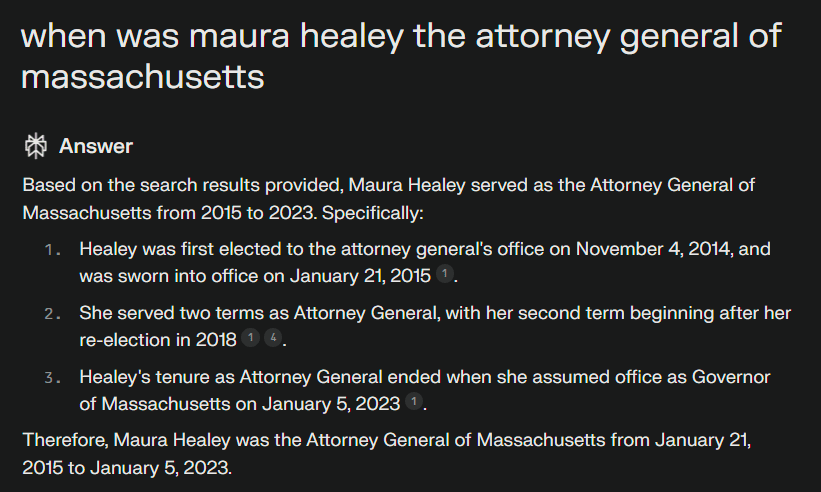Click the 'She served two terms' list item
Image resolution: width=821 pixels, height=492 pixels.
coord(434,326)
